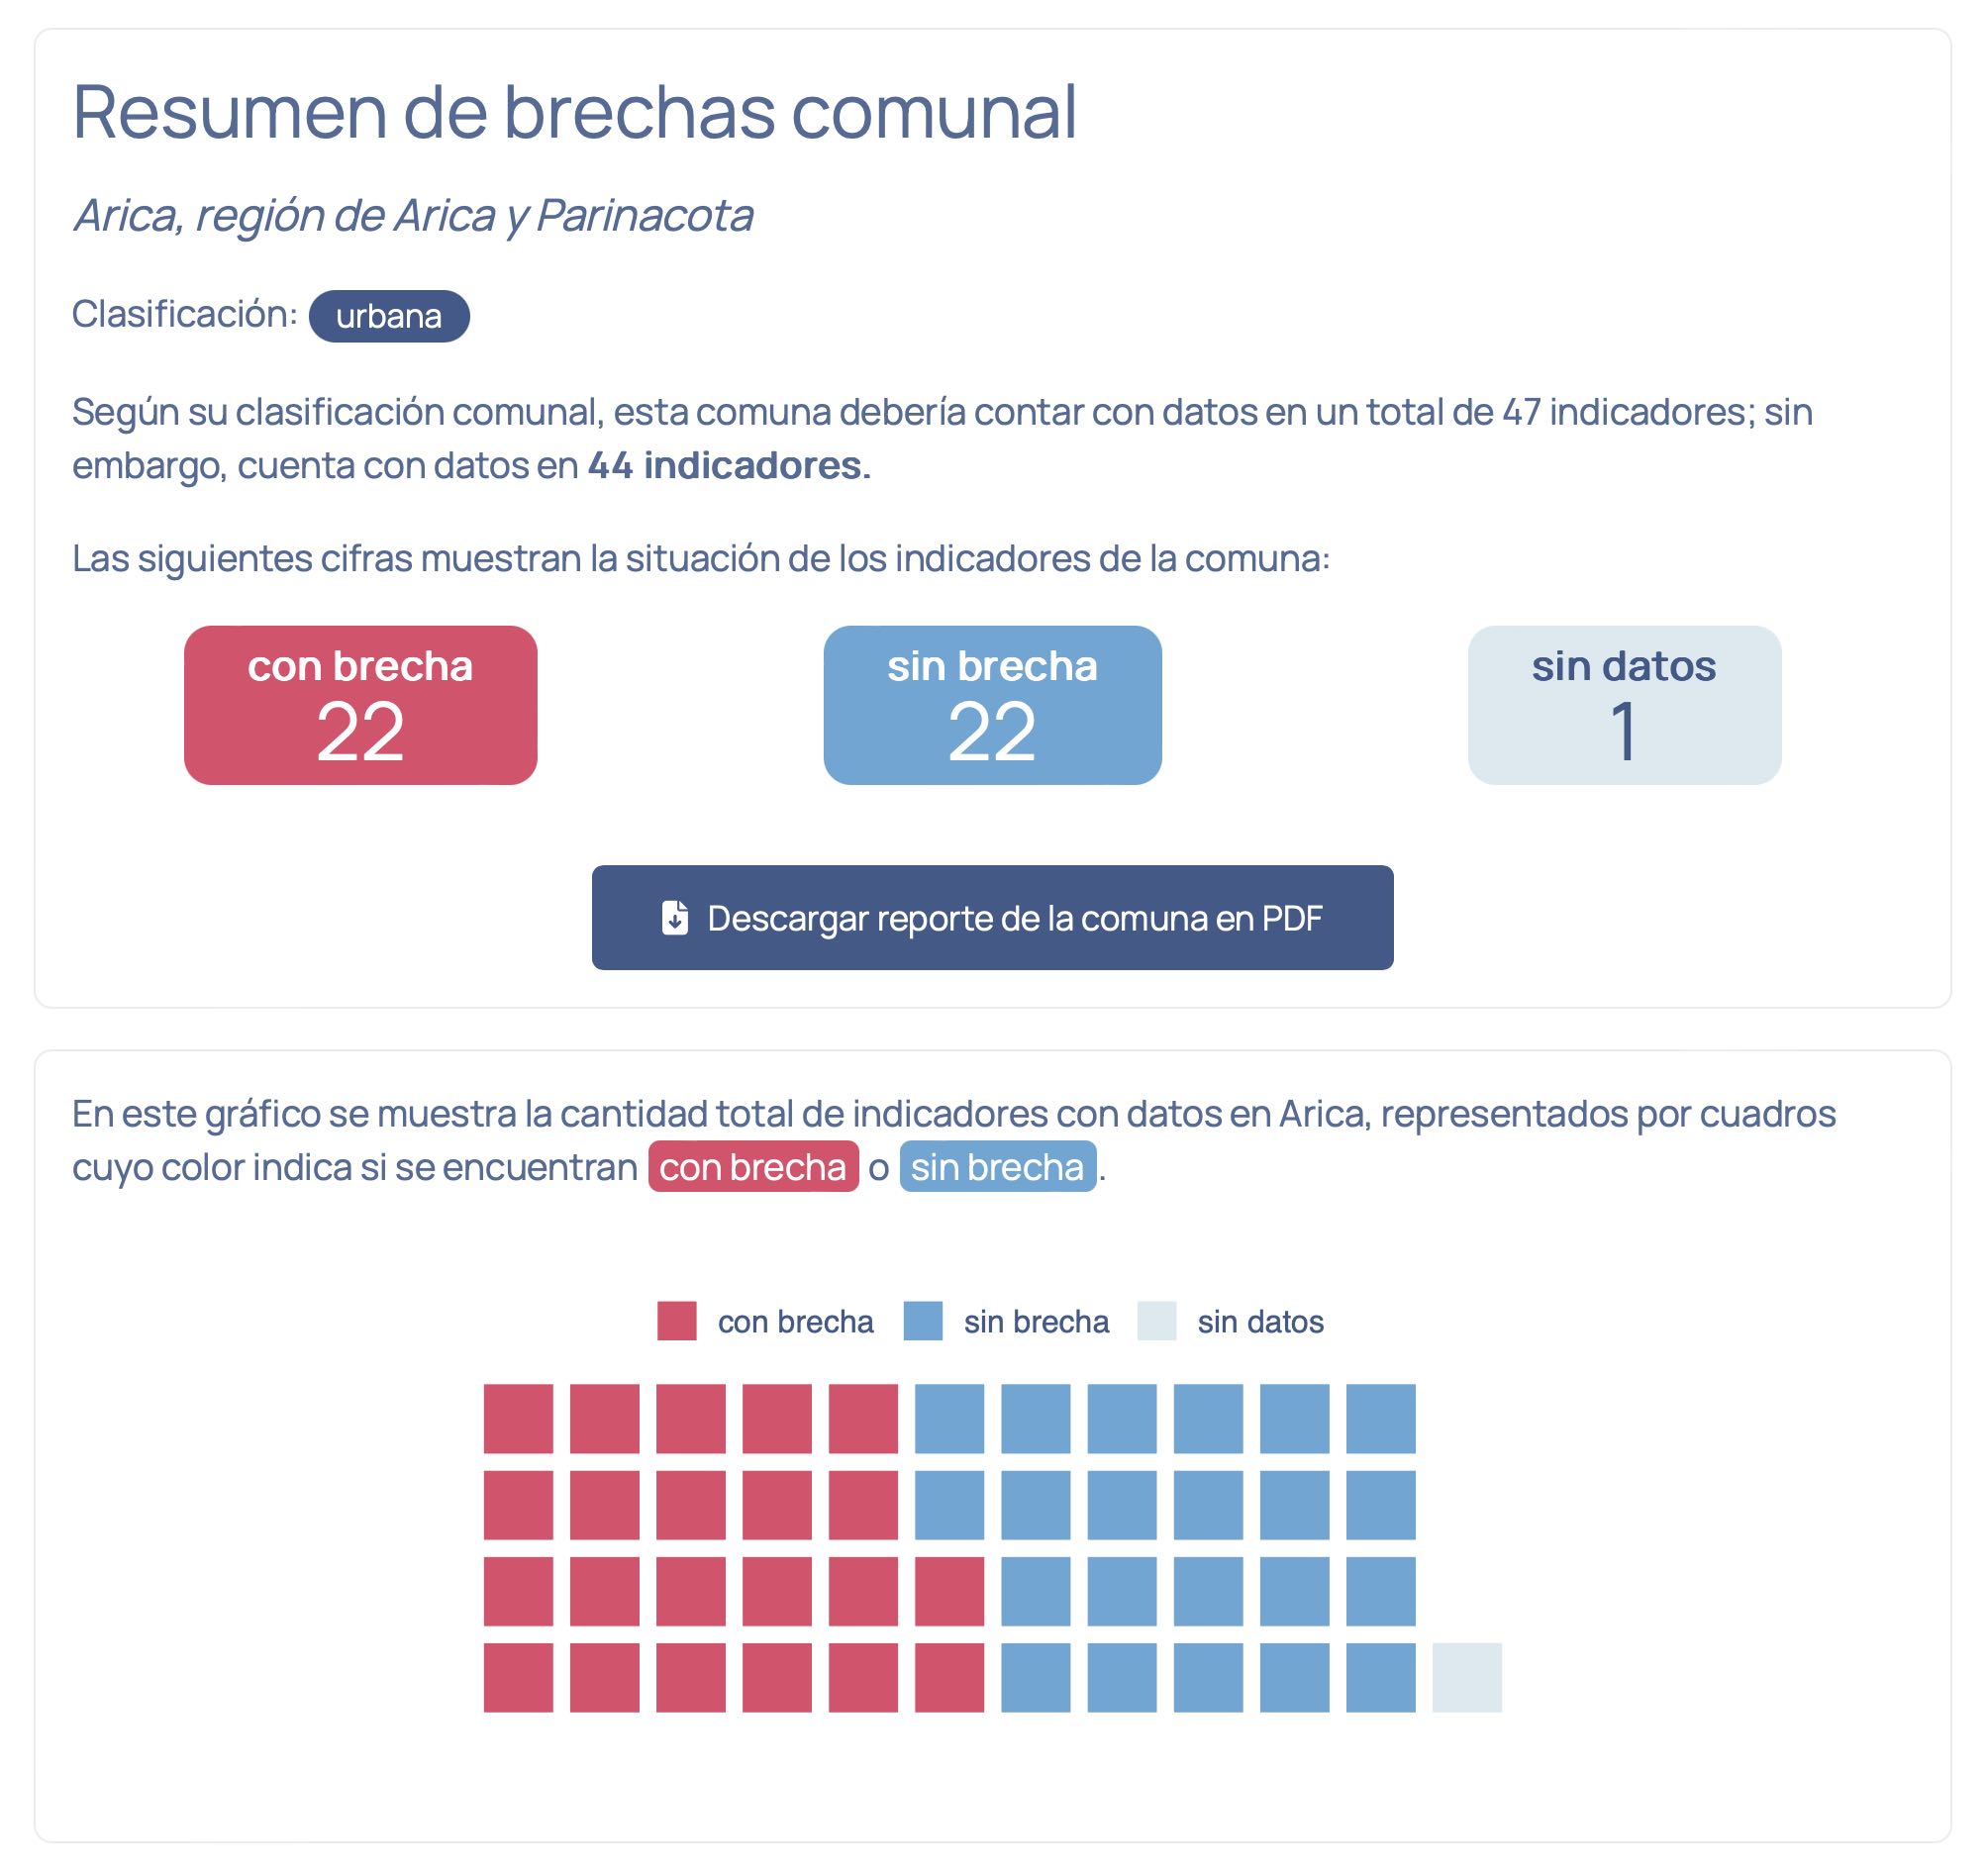Toggle the light gray 'sin datos' legend swatch

click(x=1157, y=1320)
